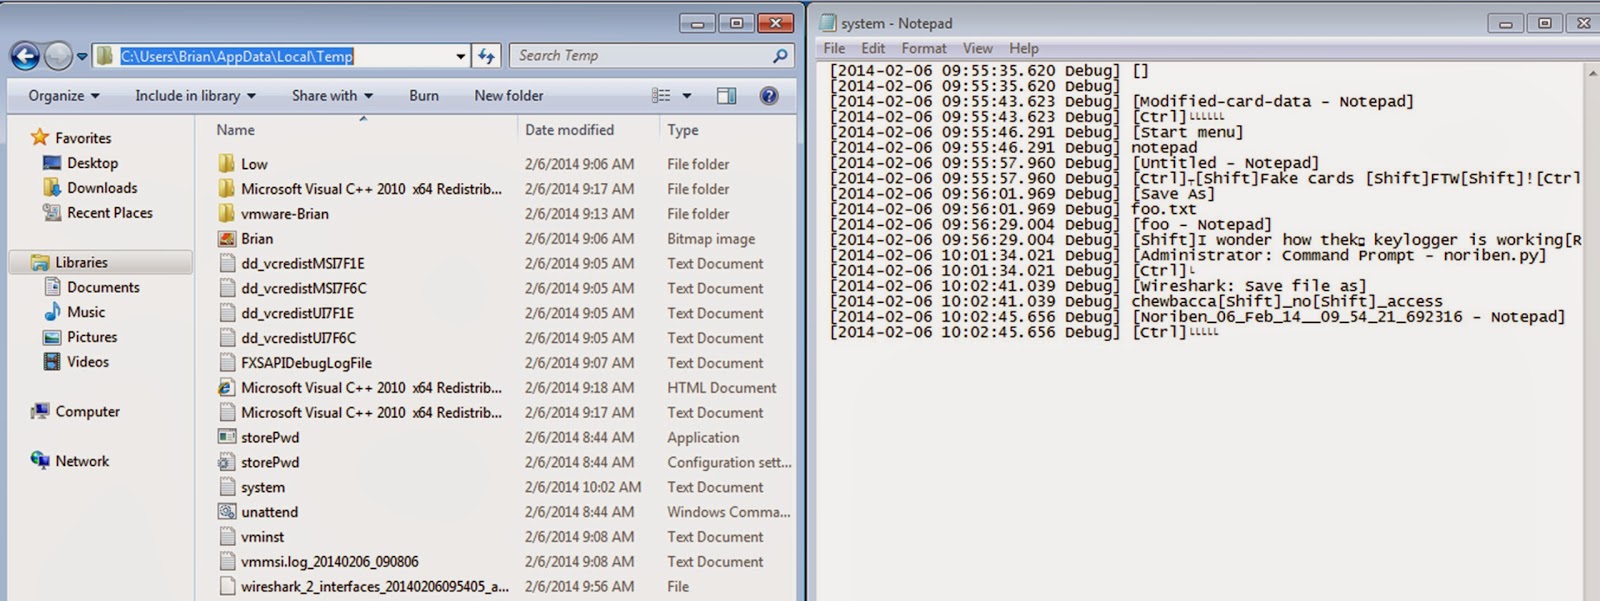Click the Burn toolbar button
Image resolution: width=1600 pixels, height=601 pixels.
point(424,96)
